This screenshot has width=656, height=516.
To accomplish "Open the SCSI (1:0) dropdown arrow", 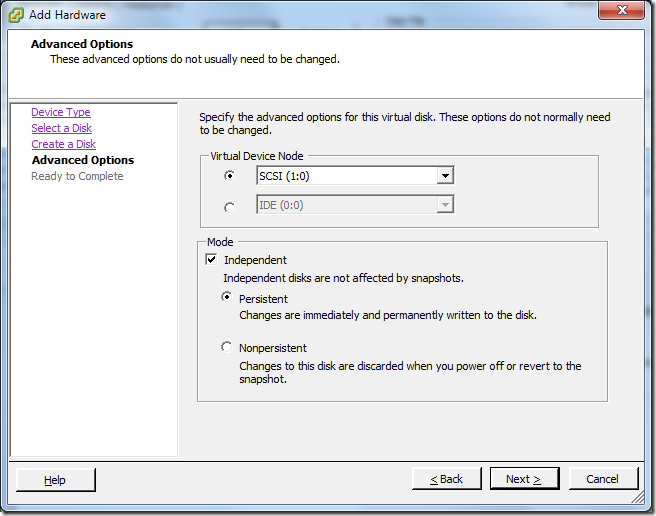I will 445,175.
